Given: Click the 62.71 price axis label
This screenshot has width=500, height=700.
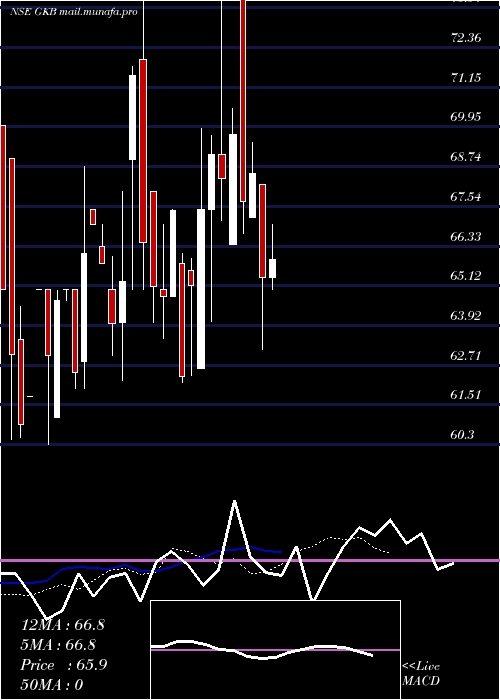Looking at the screenshot, I should 466,355.
